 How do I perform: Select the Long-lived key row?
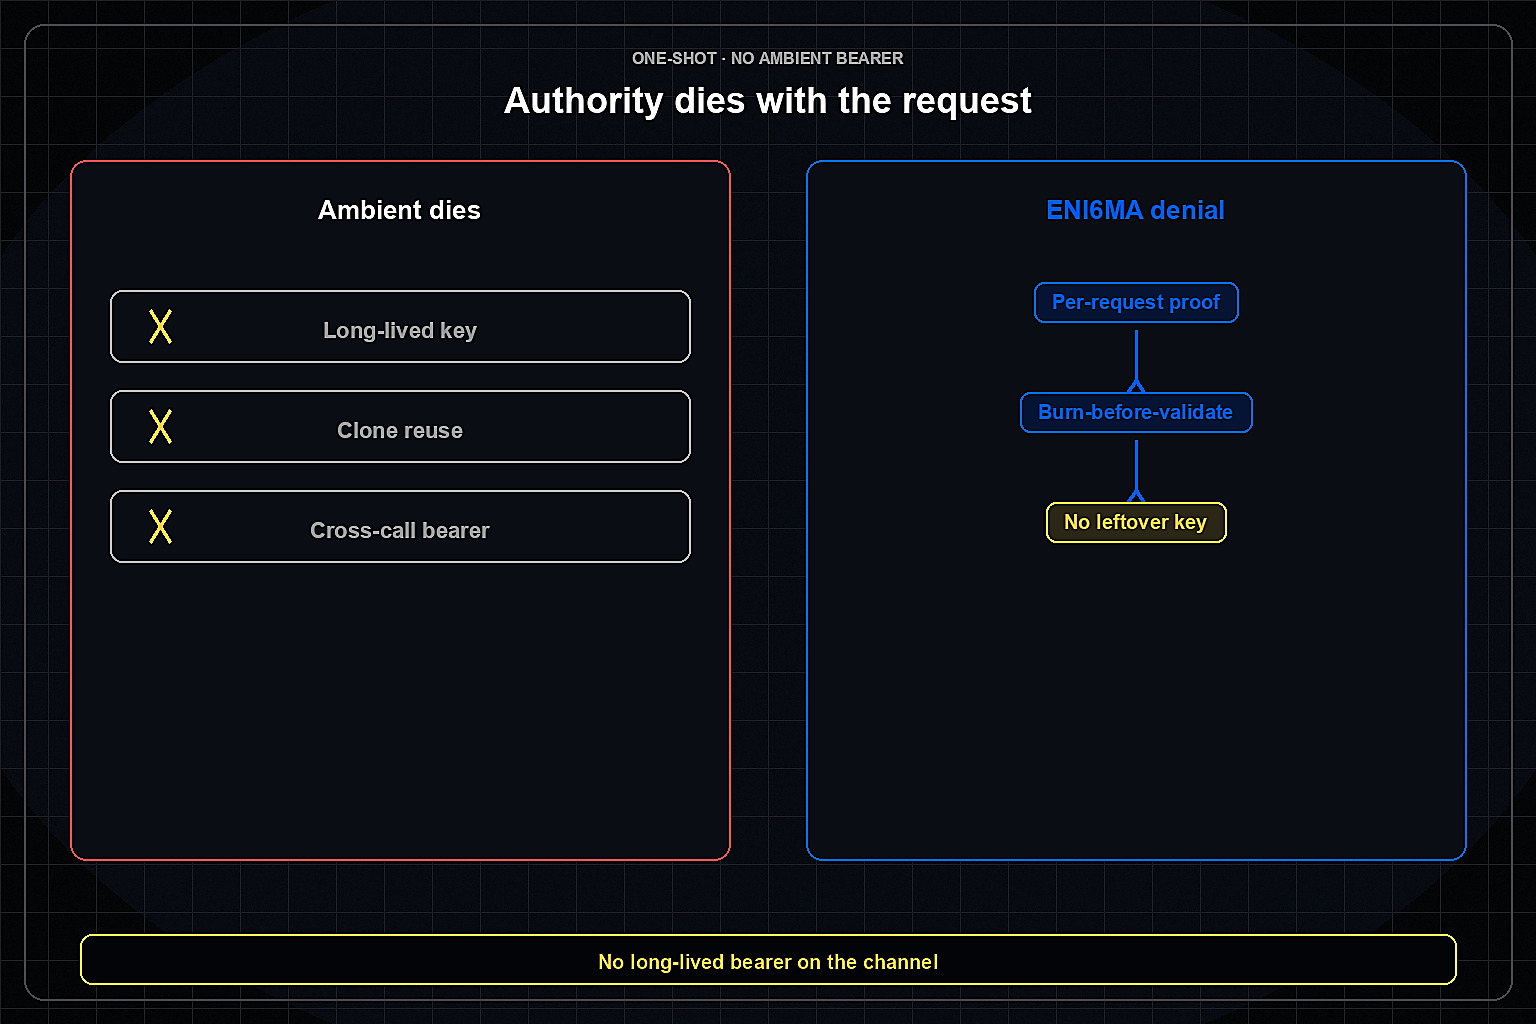point(400,327)
